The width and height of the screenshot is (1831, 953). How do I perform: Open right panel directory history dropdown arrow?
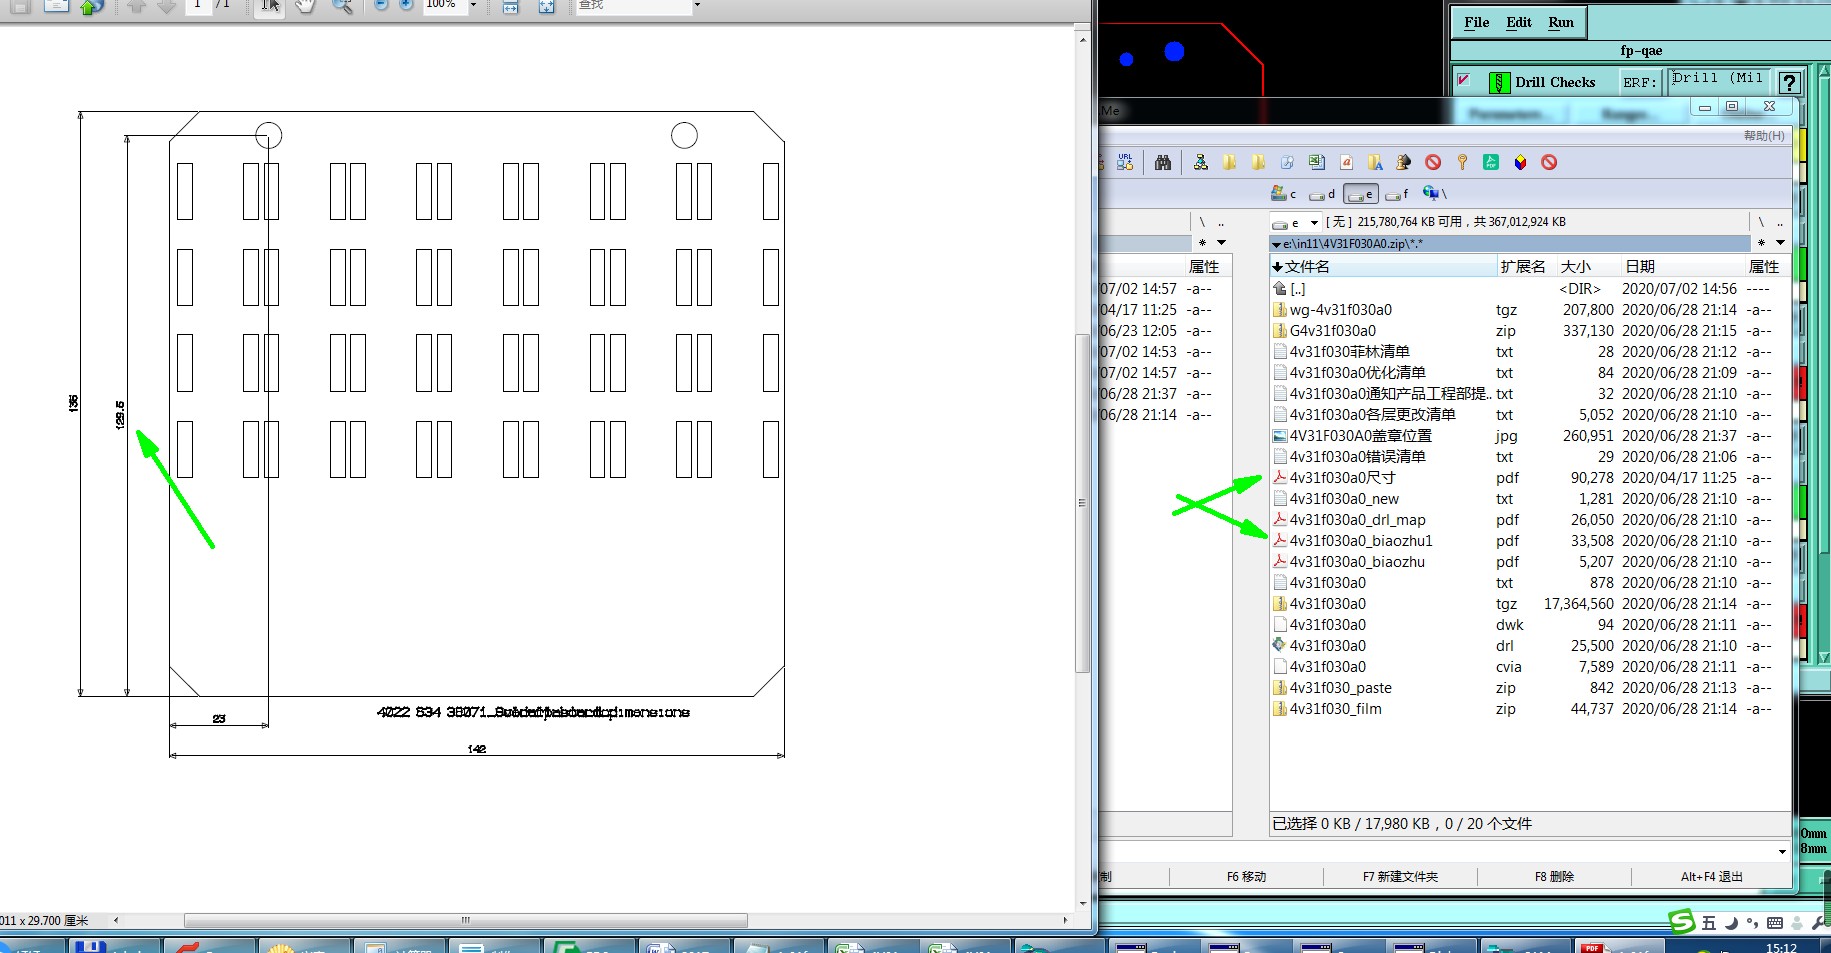coord(1780,243)
